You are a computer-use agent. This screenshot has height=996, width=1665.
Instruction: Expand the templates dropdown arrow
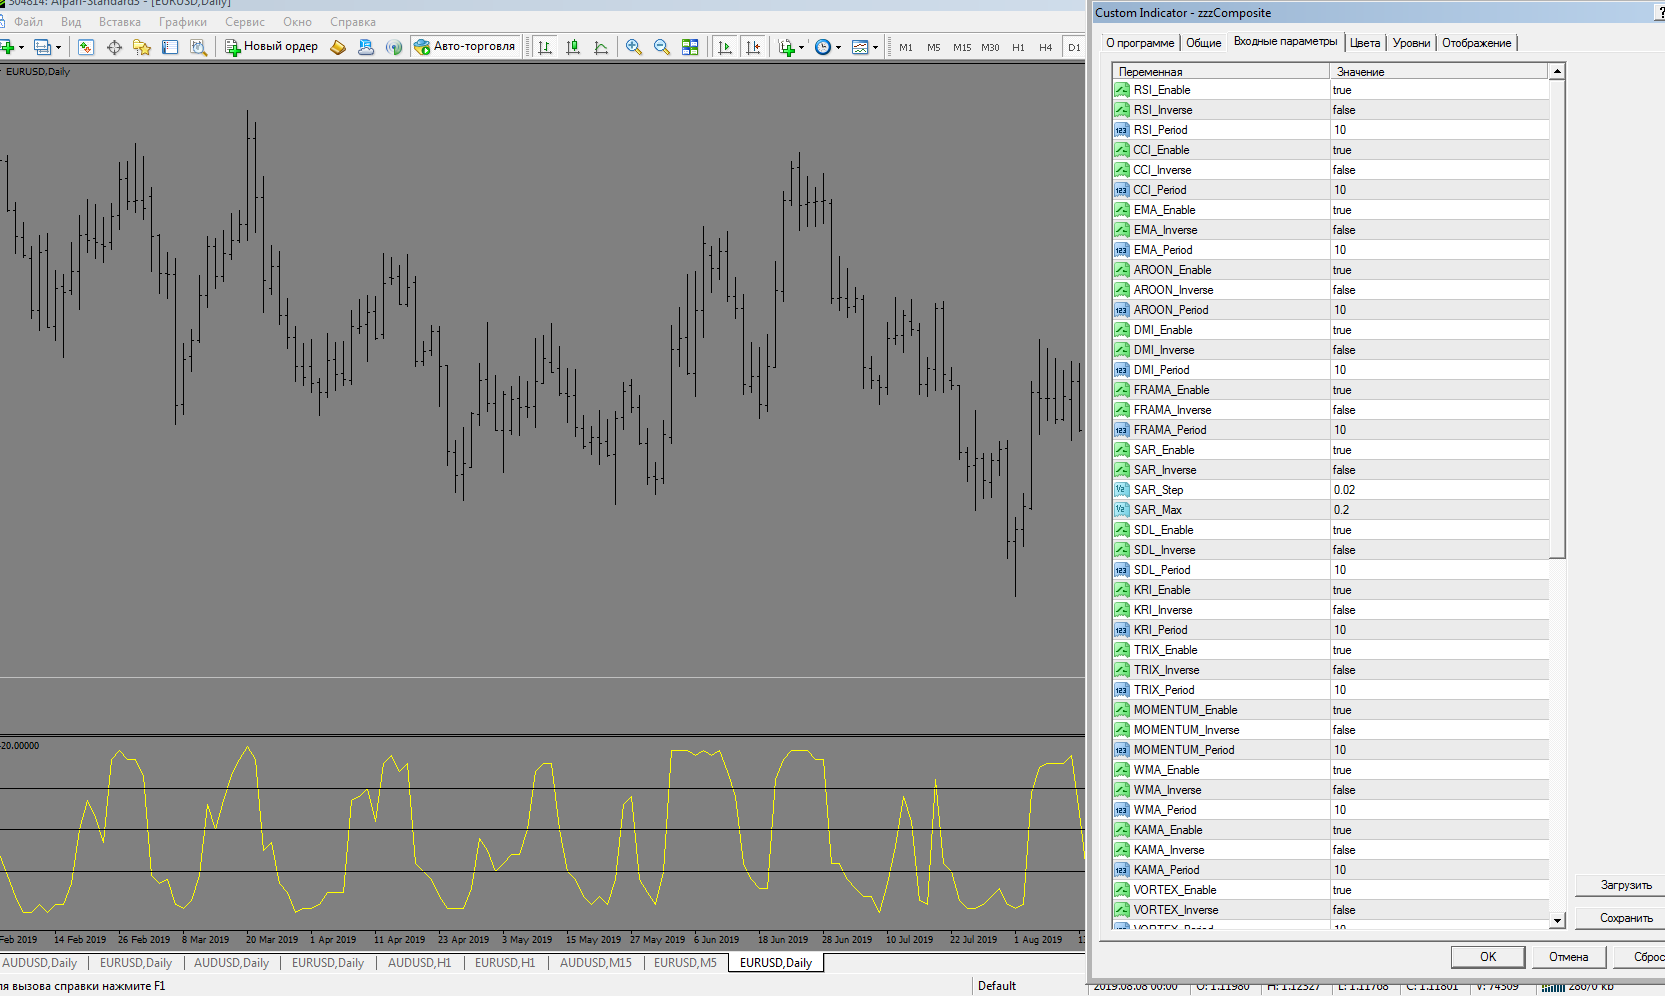(x=875, y=47)
